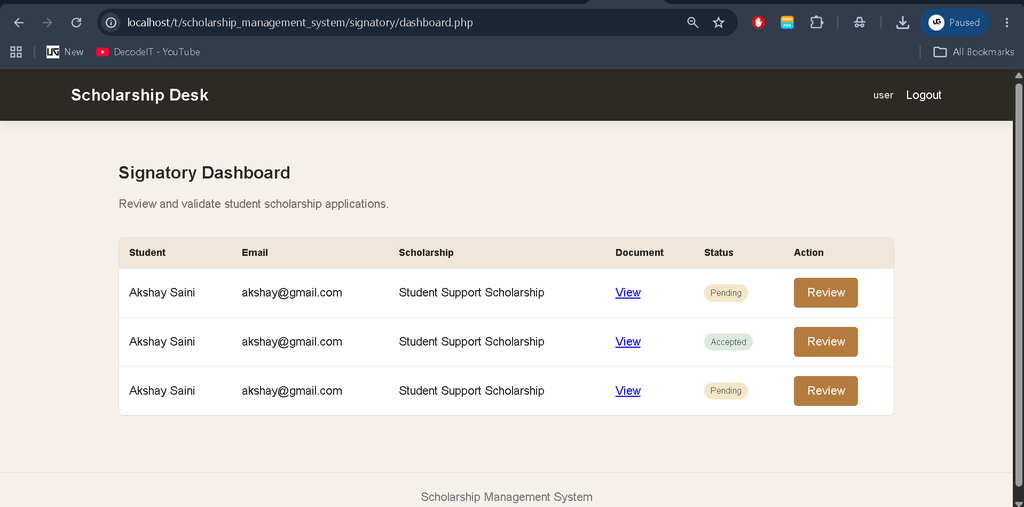Click the Scholarship Management System footer text
Viewport: 1024px width, 507px height.
[x=507, y=497]
